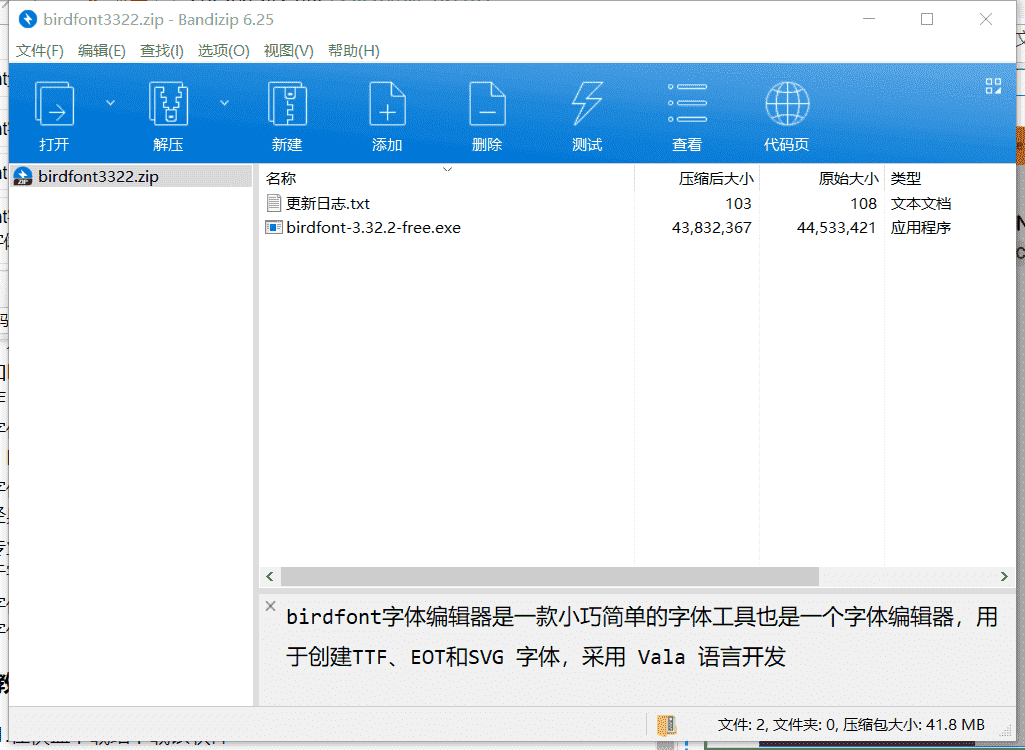
Task: Click the archive comment text about birdfont
Action: [642, 637]
